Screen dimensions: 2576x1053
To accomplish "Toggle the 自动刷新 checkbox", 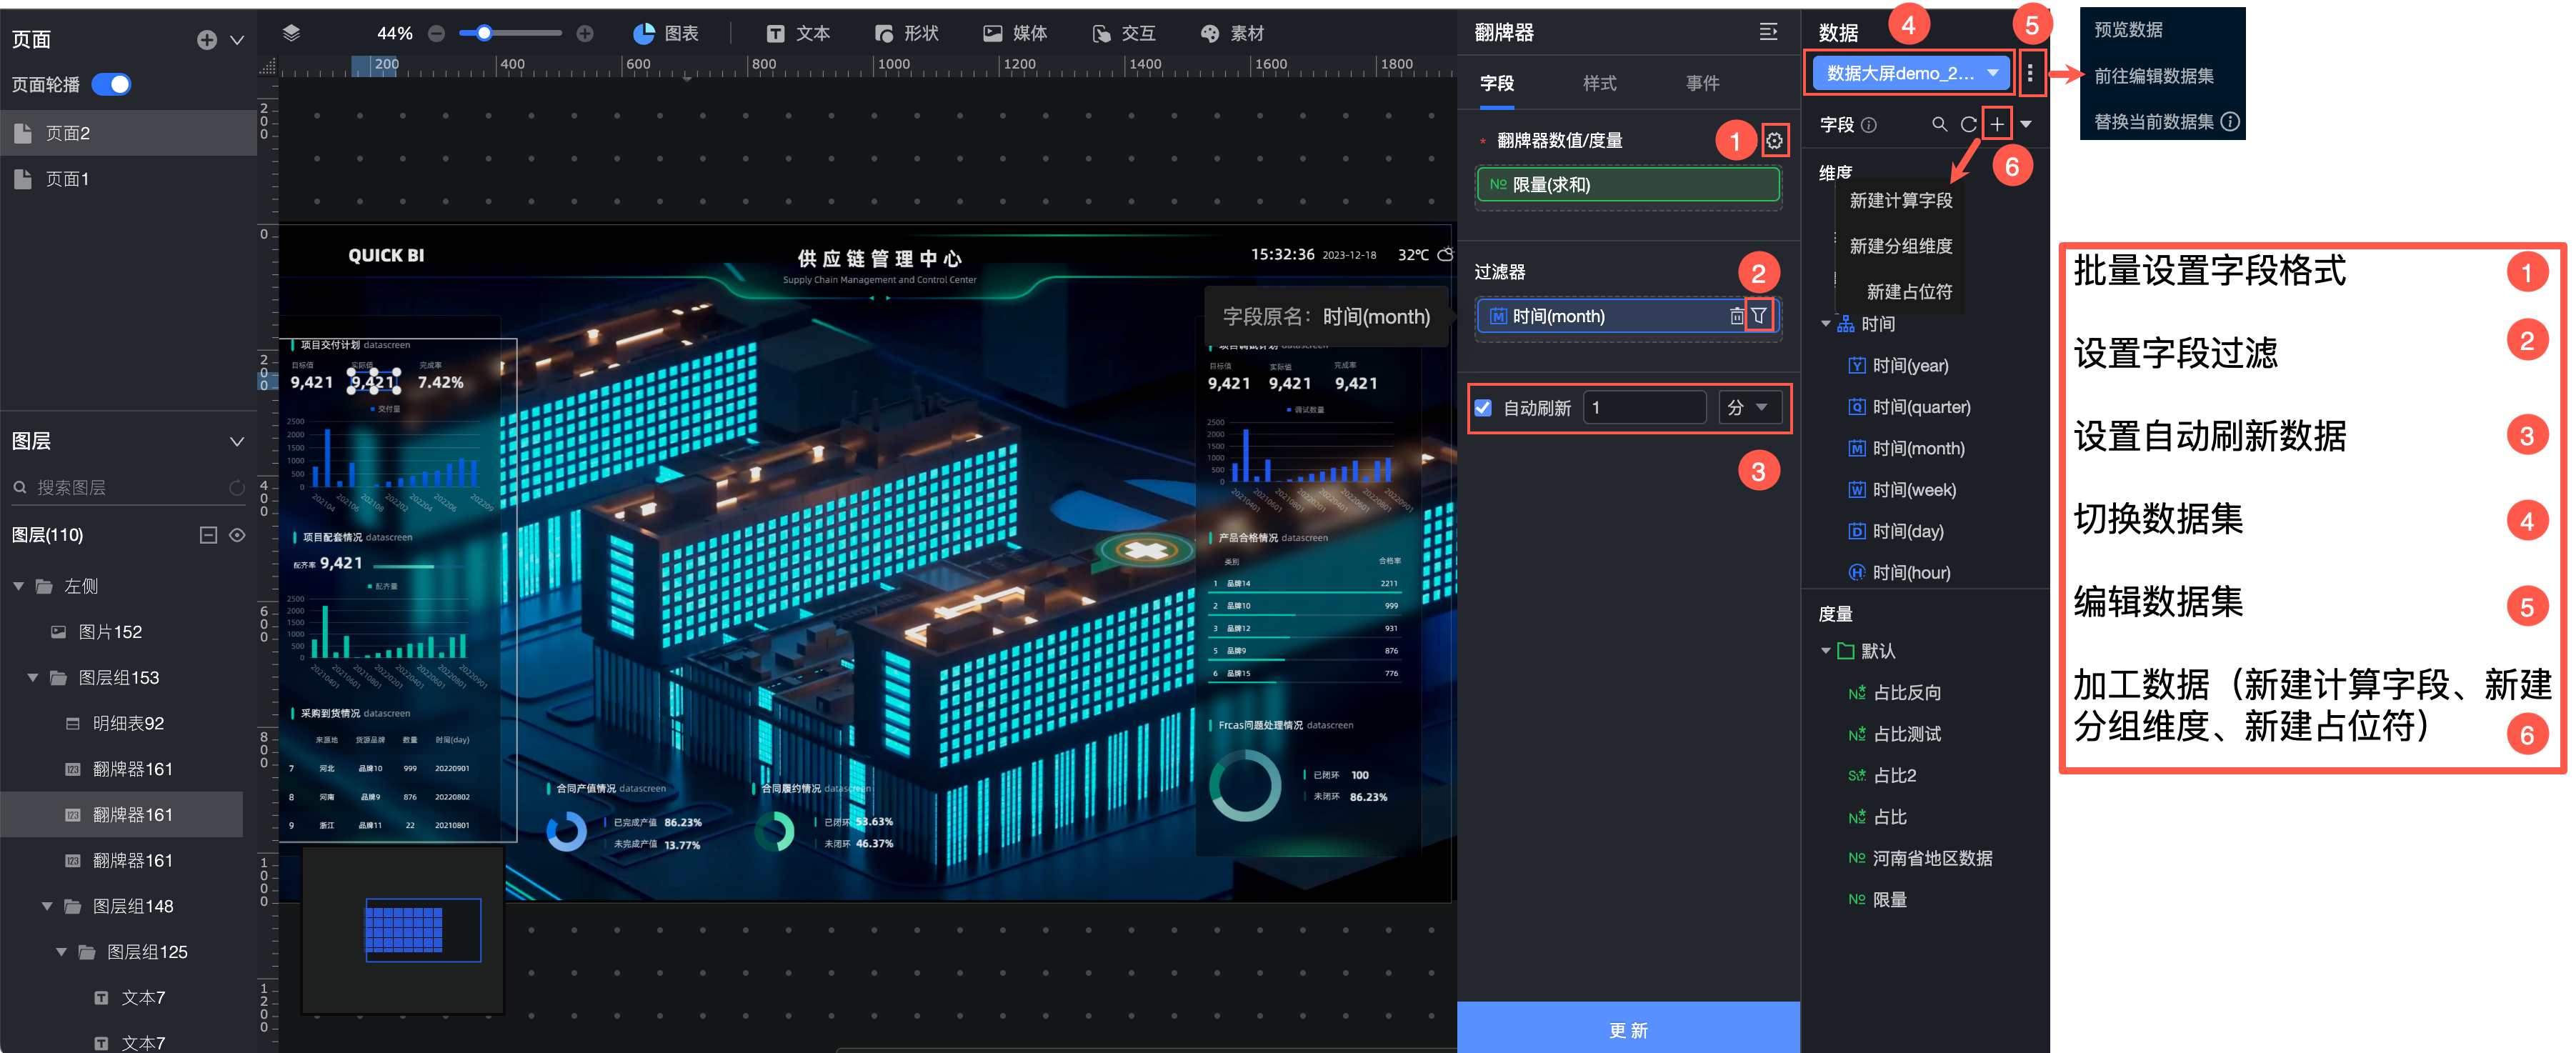I will coord(1483,408).
